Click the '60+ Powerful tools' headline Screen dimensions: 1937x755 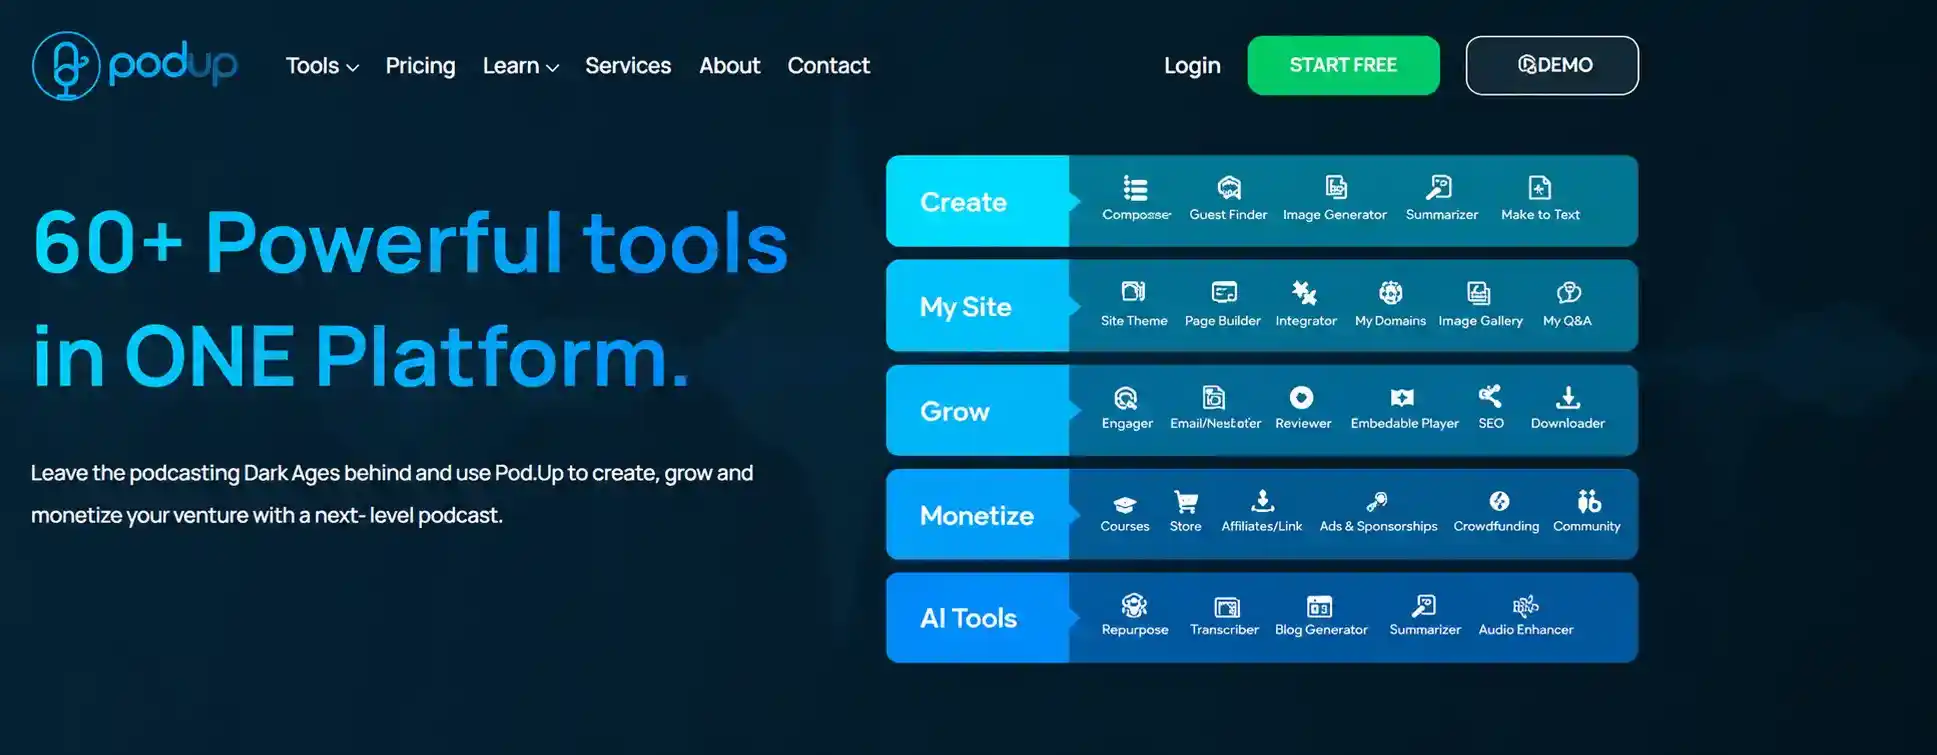pyautogui.click(x=411, y=242)
